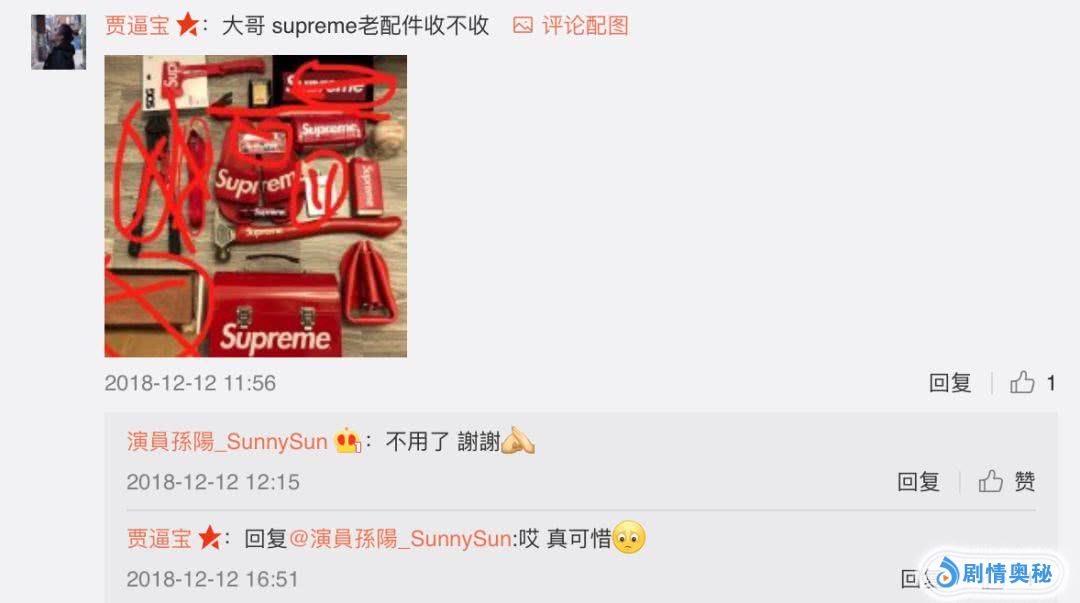The image size is (1080, 603).
Task: Click the star badge in the last reply
Action: pyautogui.click(x=209, y=538)
